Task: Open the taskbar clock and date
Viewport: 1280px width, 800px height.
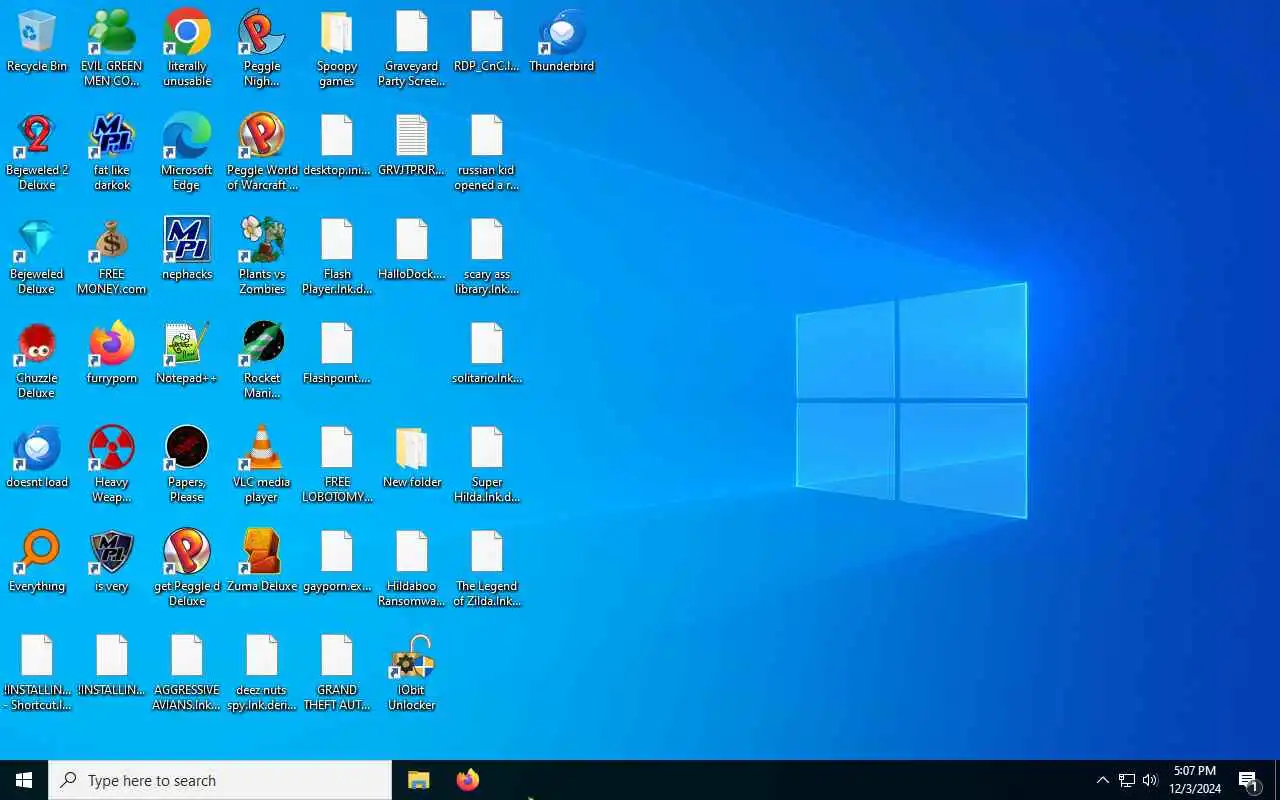Action: [x=1195, y=780]
